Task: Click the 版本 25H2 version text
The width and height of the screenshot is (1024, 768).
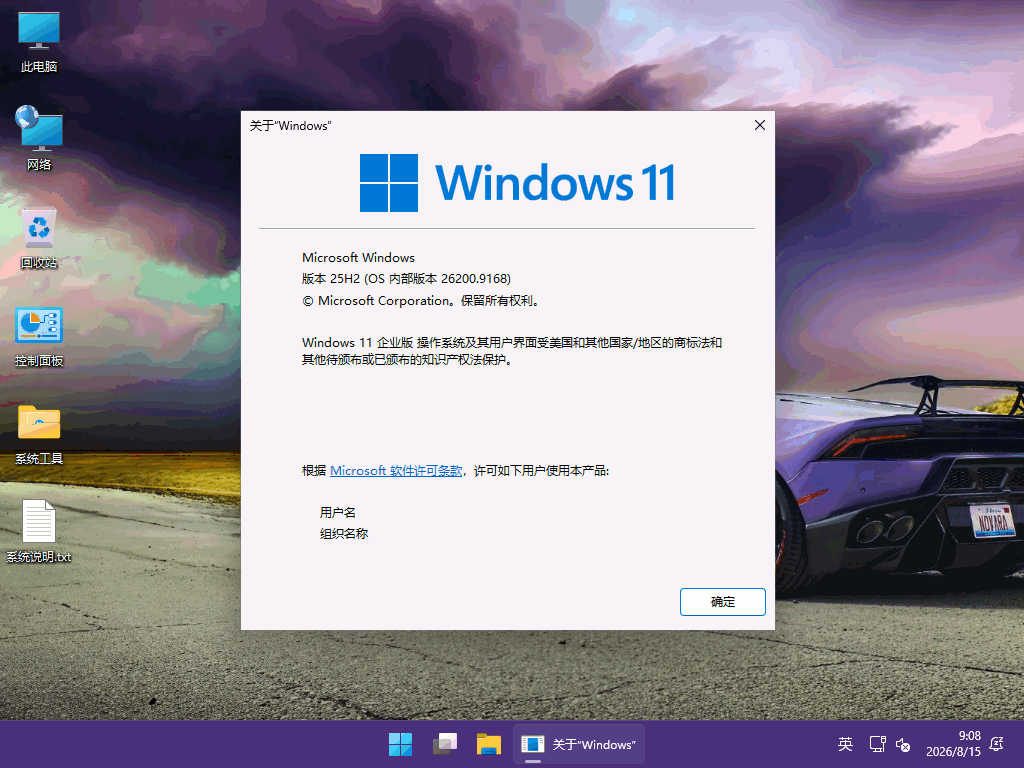Action: point(406,279)
